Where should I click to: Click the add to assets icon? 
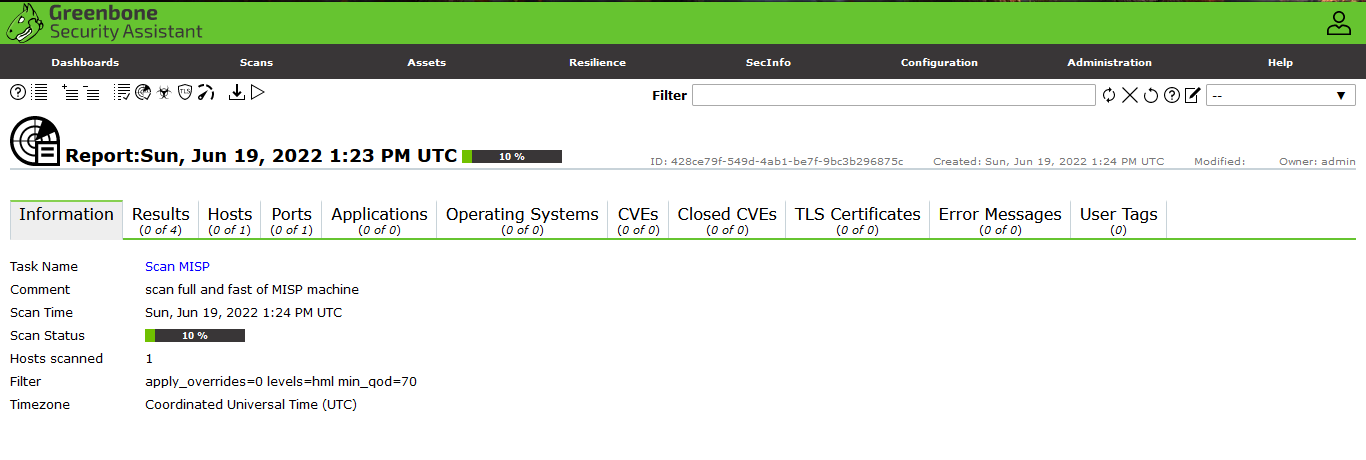pyautogui.click(x=70, y=92)
